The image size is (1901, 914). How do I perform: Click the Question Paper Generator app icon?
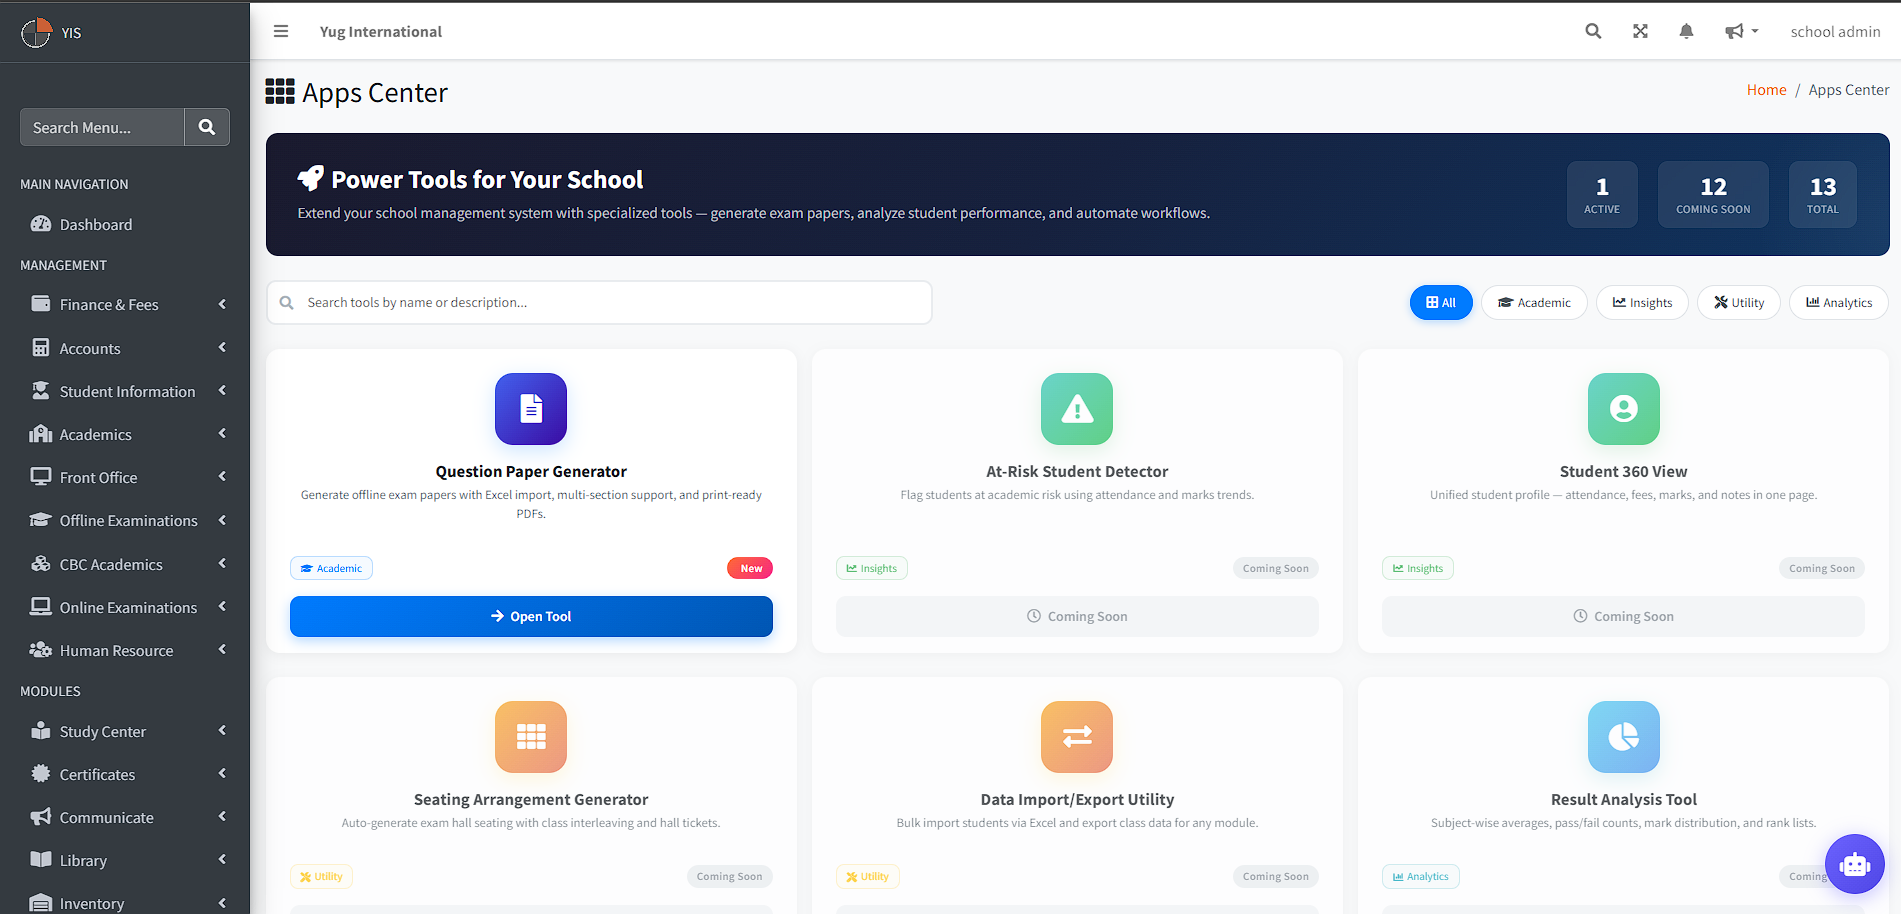click(x=531, y=409)
